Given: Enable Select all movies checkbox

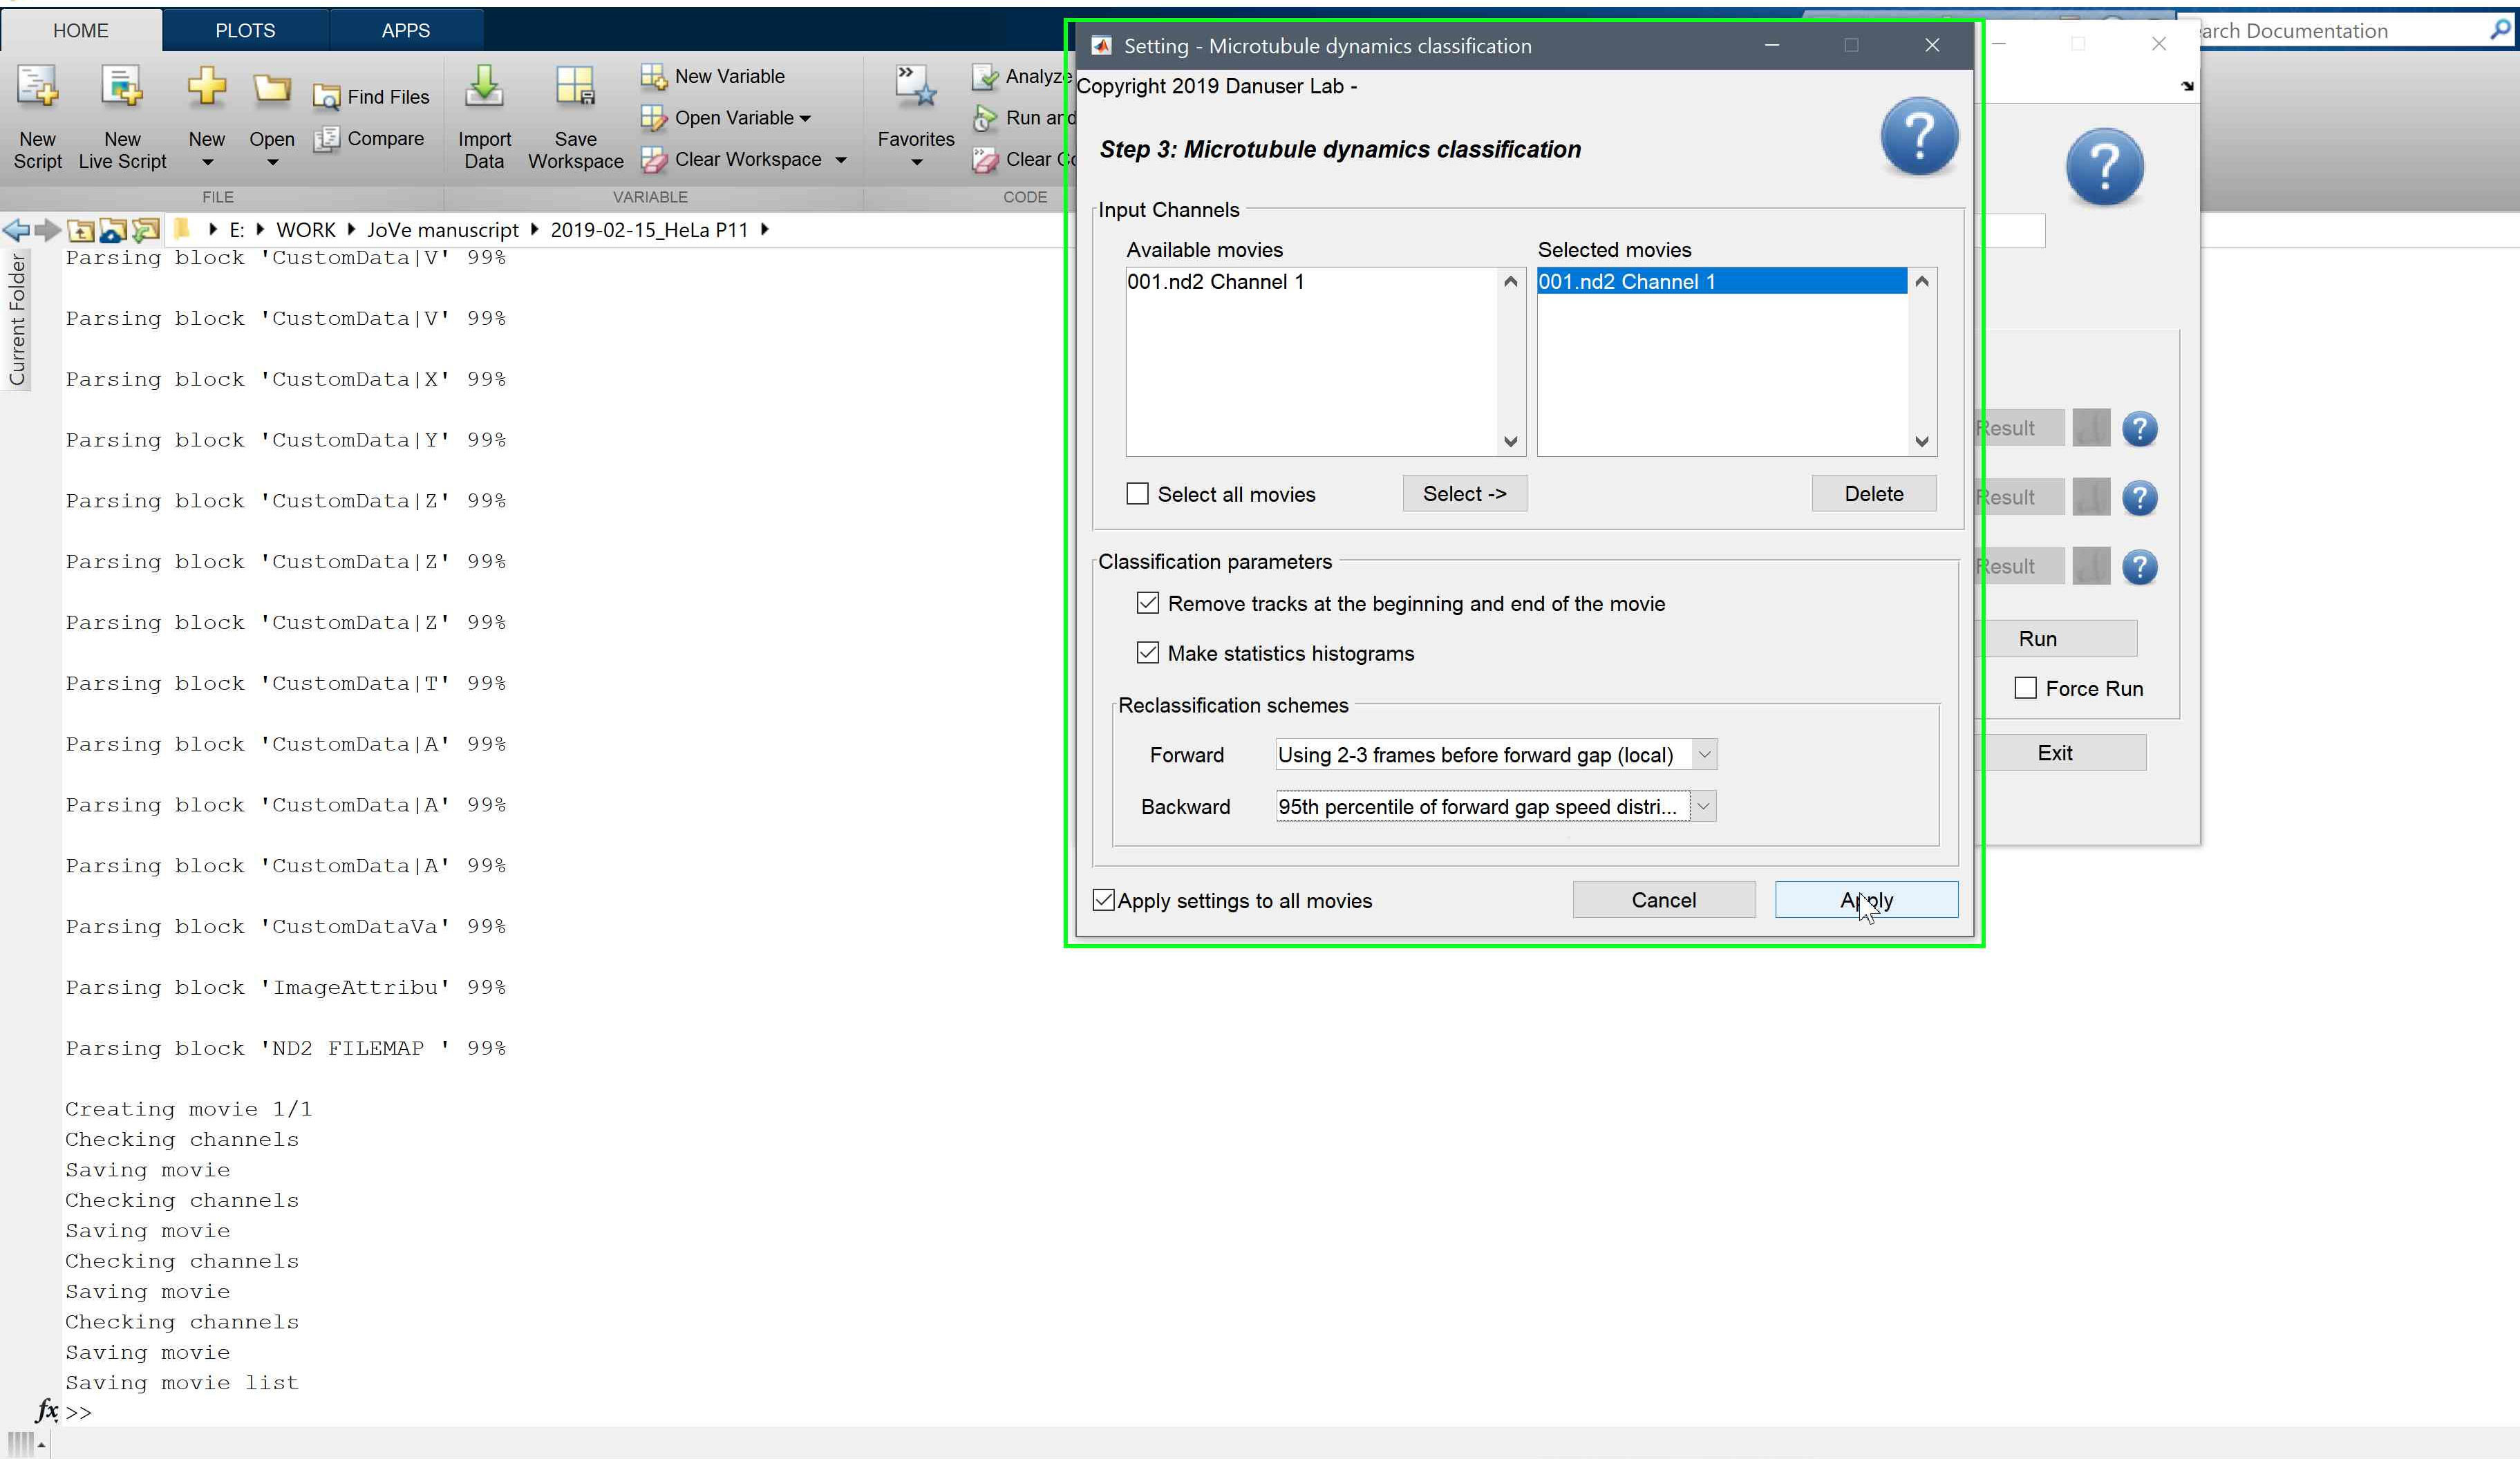Looking at the screenshot, I should (x=1137, y=494).
